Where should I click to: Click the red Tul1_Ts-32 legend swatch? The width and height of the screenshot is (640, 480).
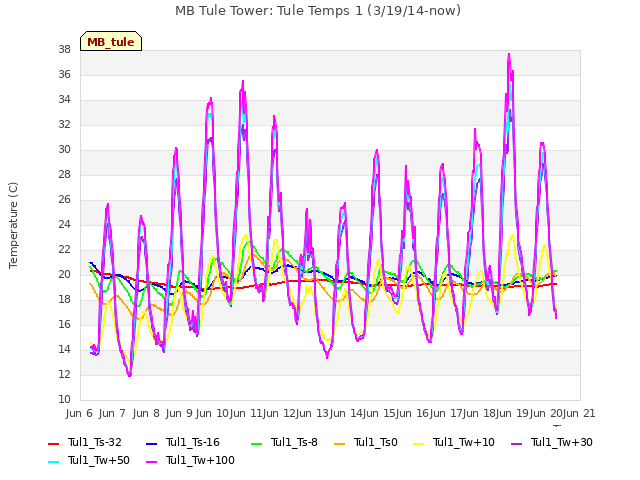[x=53, y=443]
